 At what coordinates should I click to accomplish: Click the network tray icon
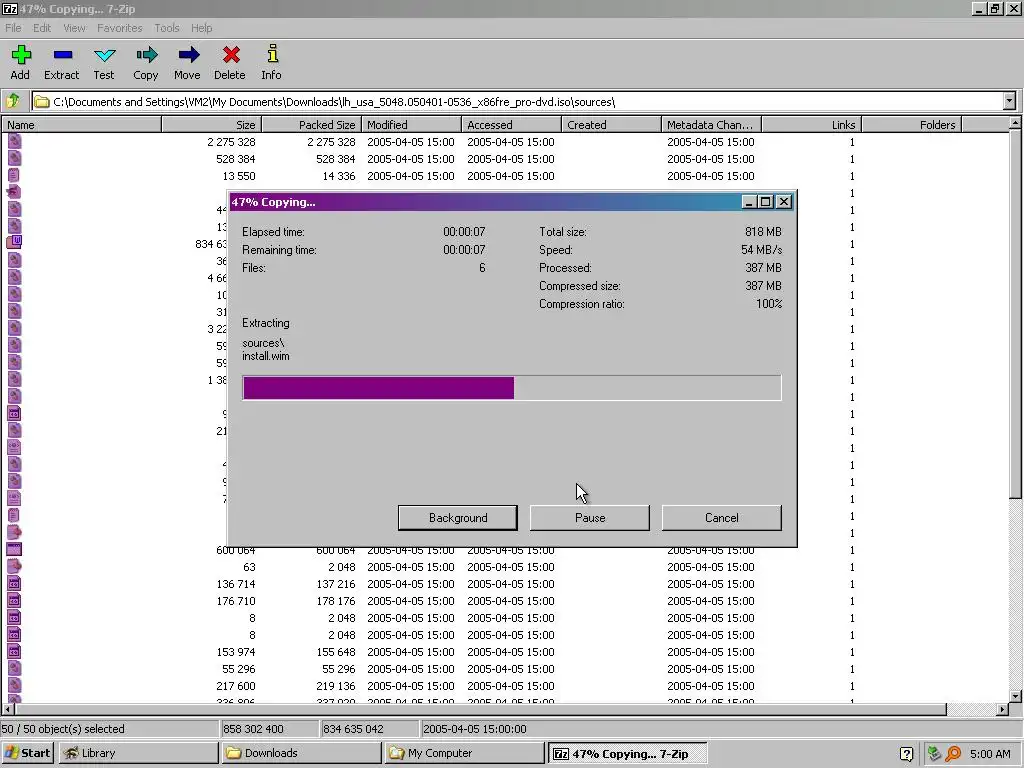(x=934, y=754)
